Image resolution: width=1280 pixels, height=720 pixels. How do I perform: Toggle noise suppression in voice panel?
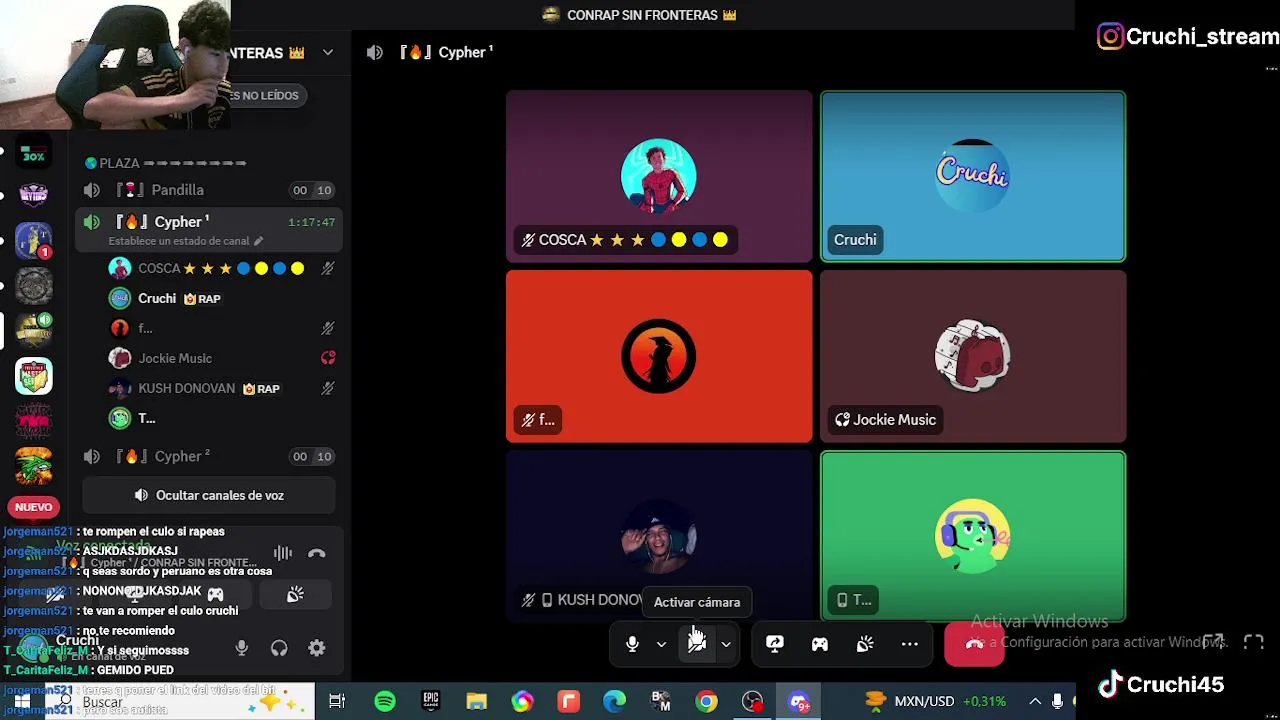tap(283, 553)
